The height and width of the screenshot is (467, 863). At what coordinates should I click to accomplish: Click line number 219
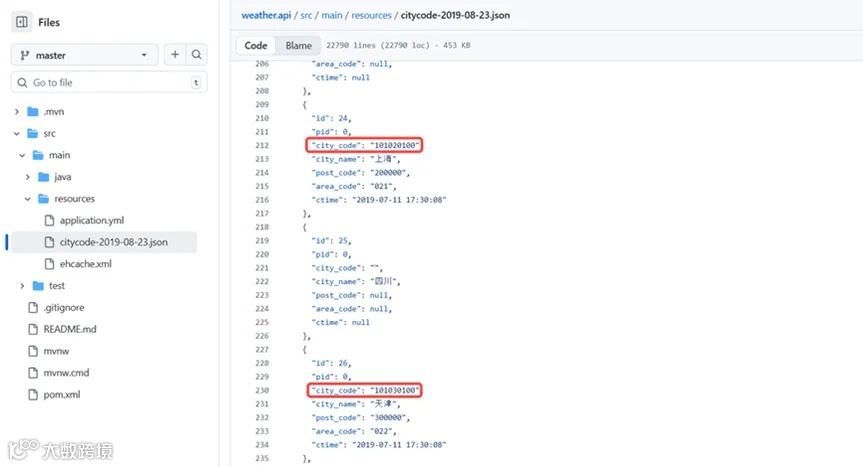[x=262, y=240]
